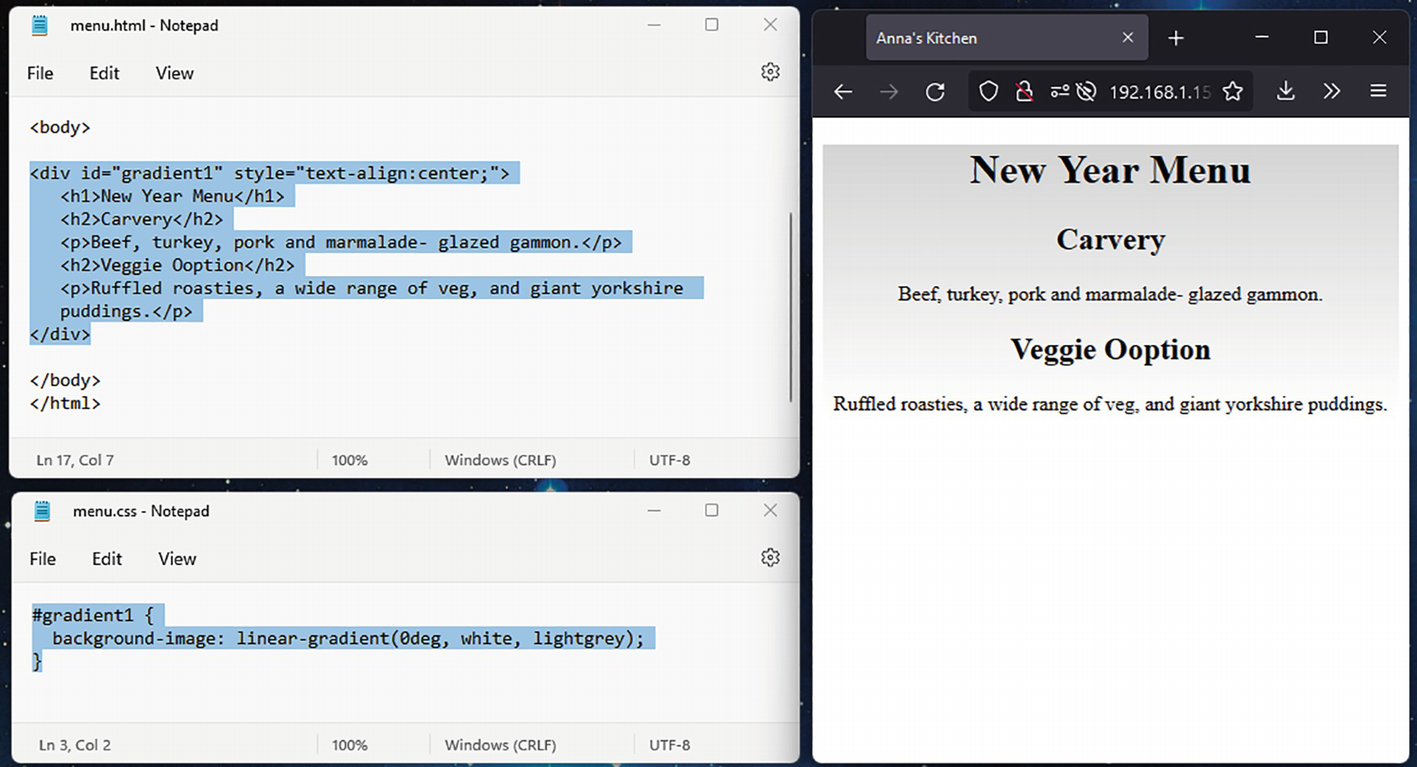Click the 'menu.css - Notepad' window title
This screenshot has height=767, width=1417.
point(141,511)
